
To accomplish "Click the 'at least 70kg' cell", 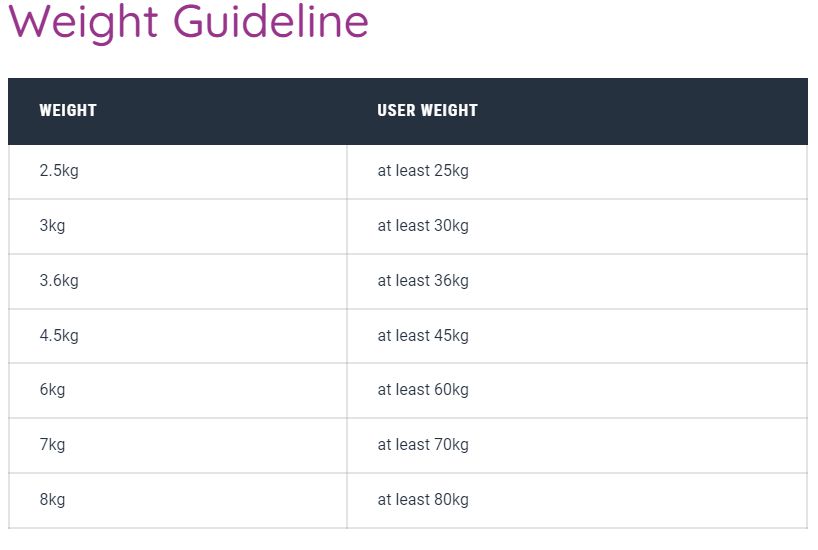I will (423, 445).
